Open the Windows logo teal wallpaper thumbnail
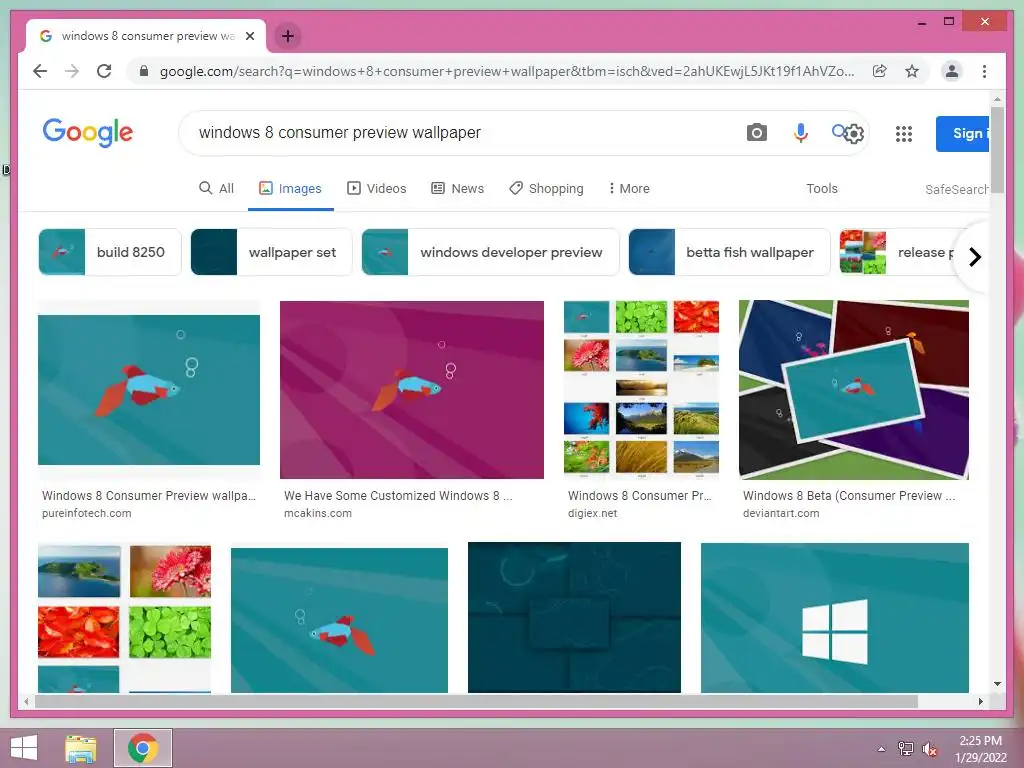 coord(835,618)
